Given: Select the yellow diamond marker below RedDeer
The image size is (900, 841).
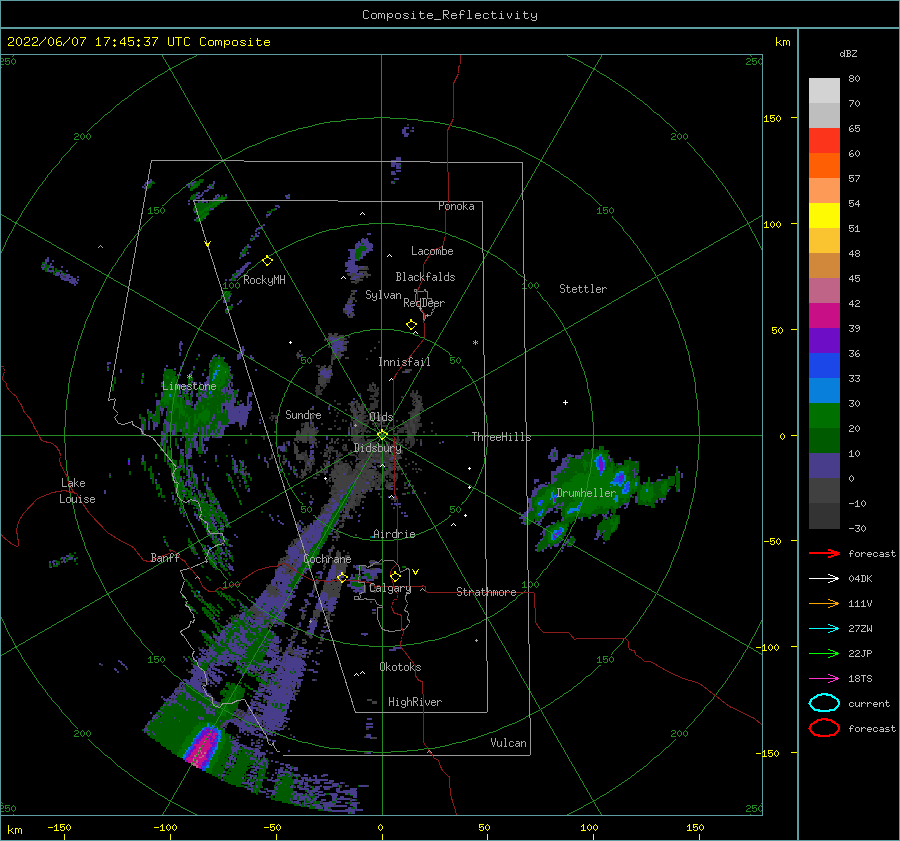Looking at the screenshot, I should 412,325.
